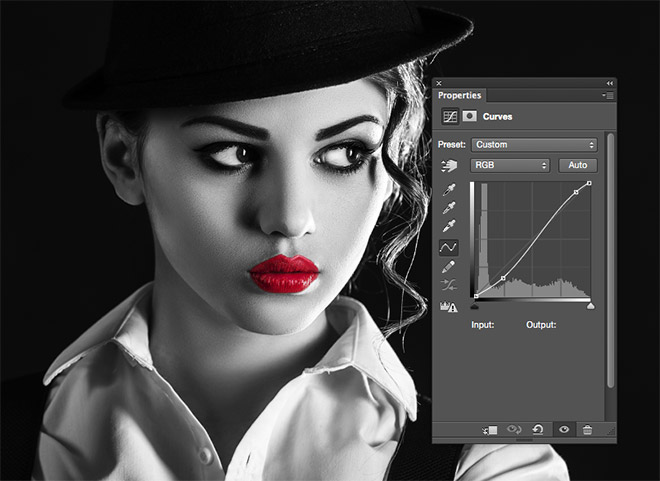660x481 pixels.
Task: Click the Curves title text
Action: click(497, 117)
